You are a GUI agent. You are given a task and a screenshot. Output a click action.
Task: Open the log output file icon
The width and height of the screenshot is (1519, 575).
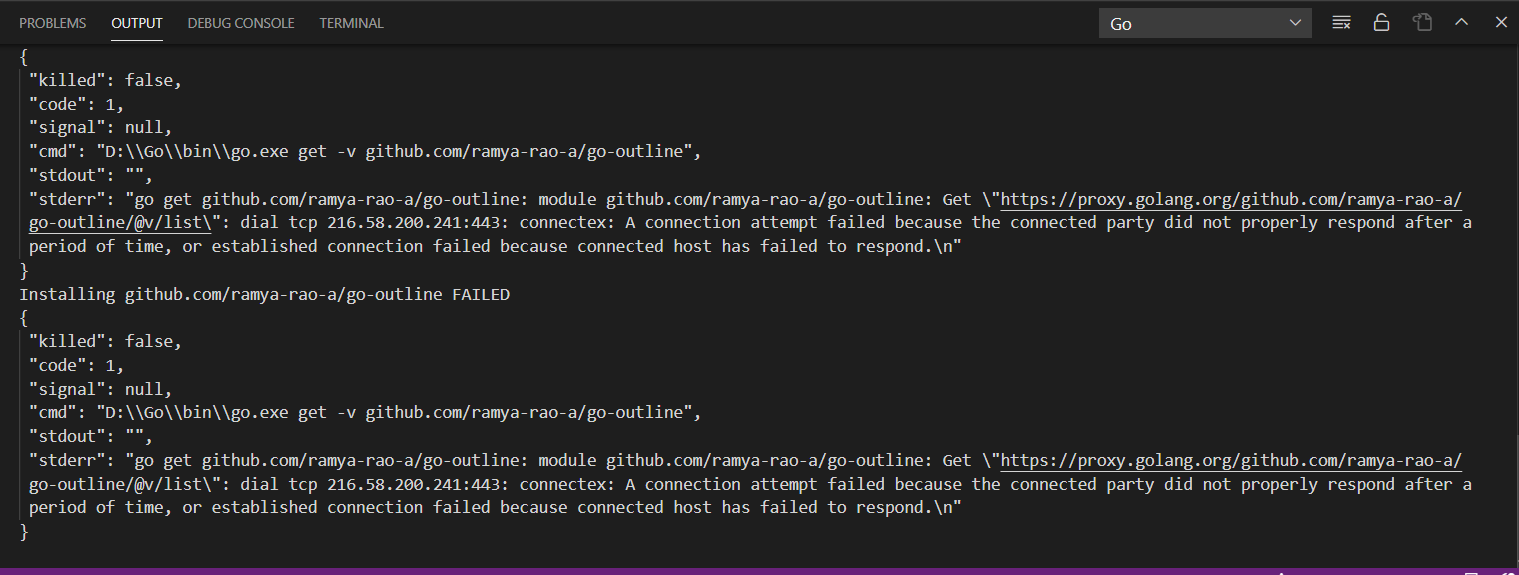click(x=1422, y=22)
